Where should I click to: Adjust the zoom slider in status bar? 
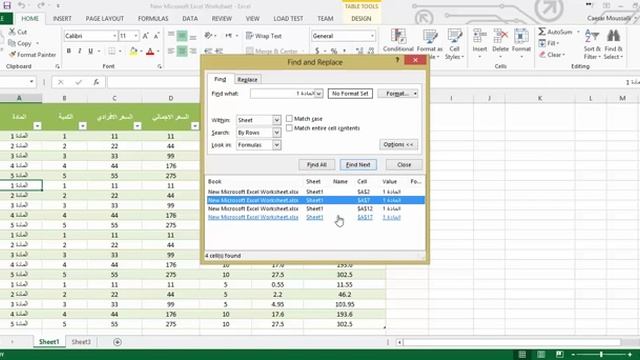coord(601,354)
